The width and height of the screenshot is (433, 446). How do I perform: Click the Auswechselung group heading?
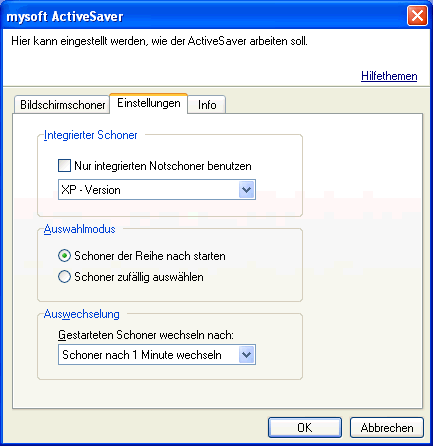(x=82, y=314)
